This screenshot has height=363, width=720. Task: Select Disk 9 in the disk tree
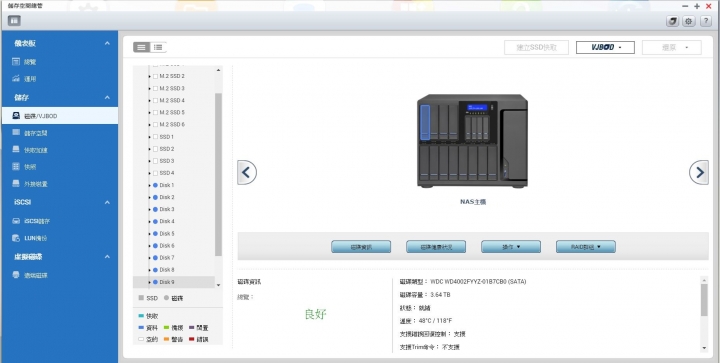click(167, 282)
